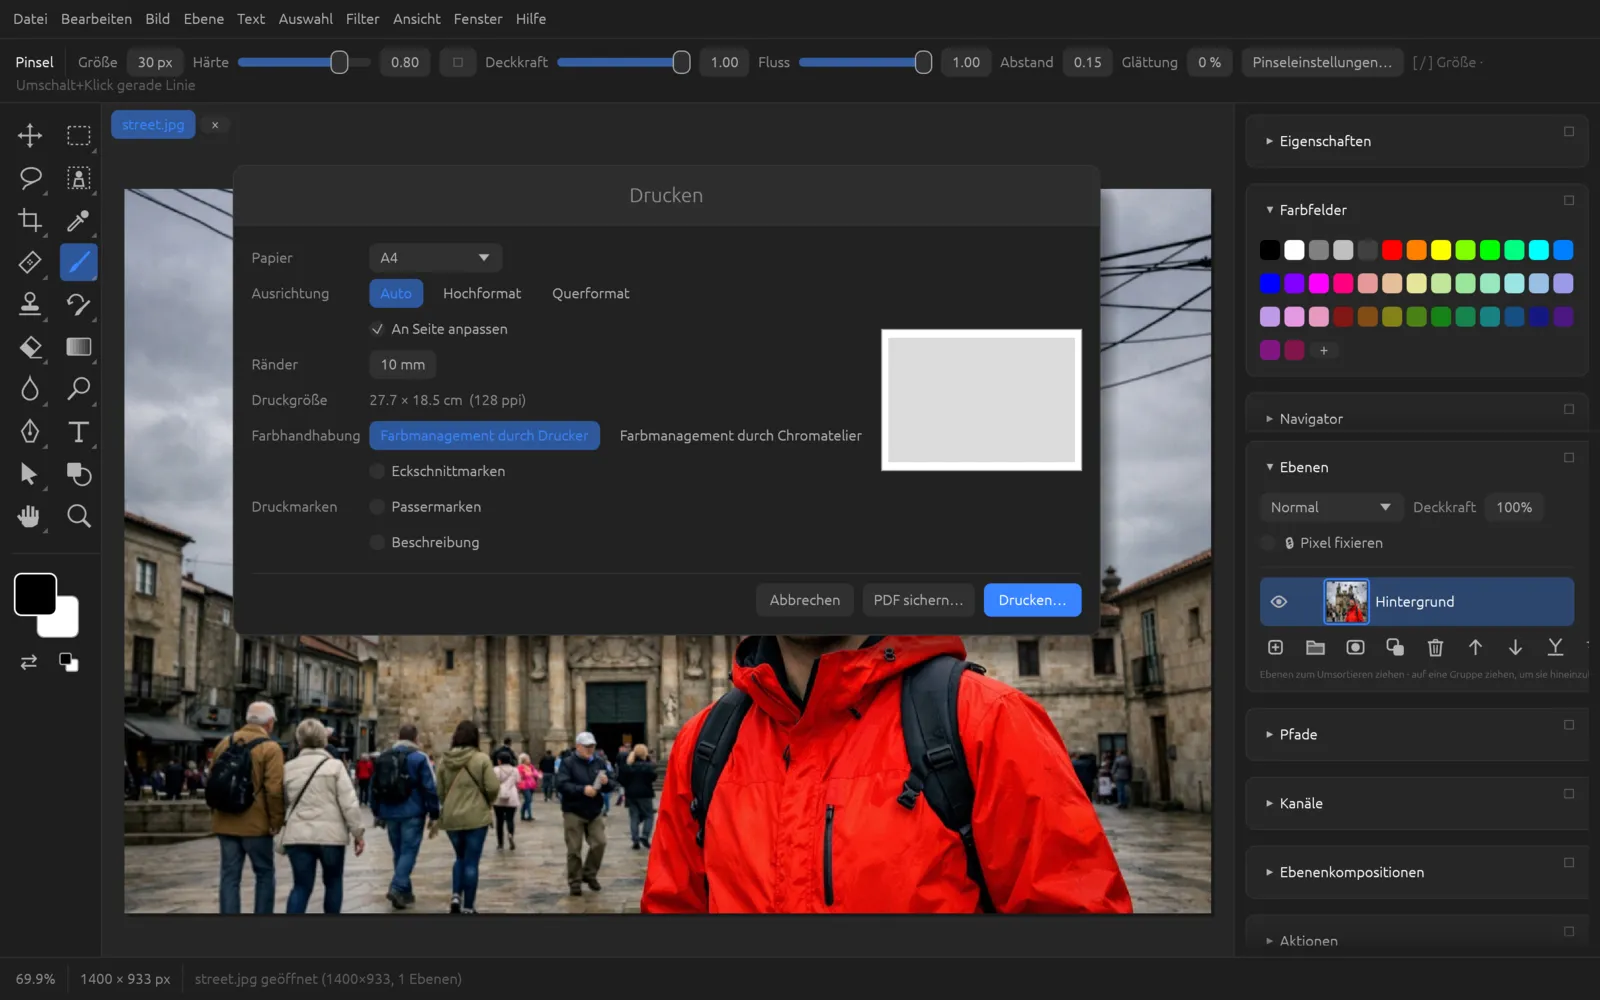
Task: Select the rectangular marquee tool
Action: 79,135
